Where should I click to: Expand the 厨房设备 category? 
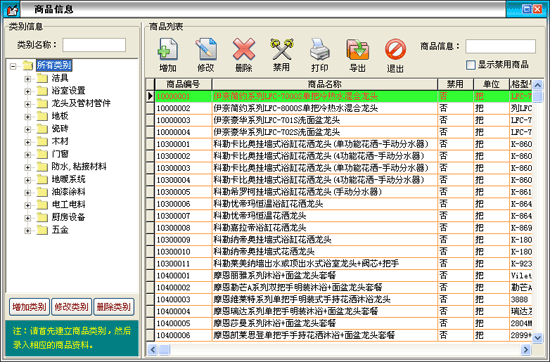(x=28, y=218)
